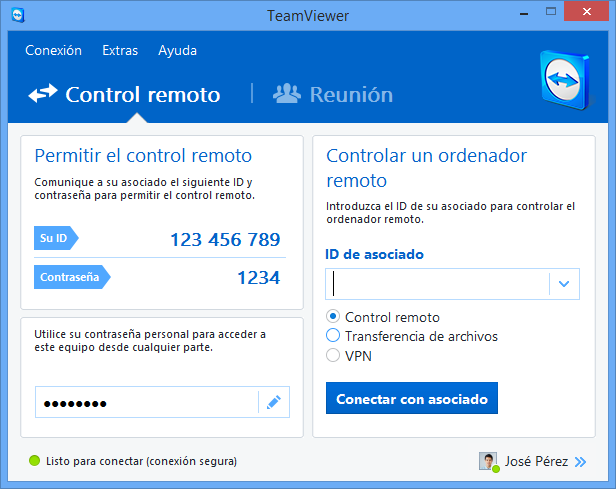616x489 pixels.
Task: Click the large TeamViewer logo in header
Action: coord(565,80)
